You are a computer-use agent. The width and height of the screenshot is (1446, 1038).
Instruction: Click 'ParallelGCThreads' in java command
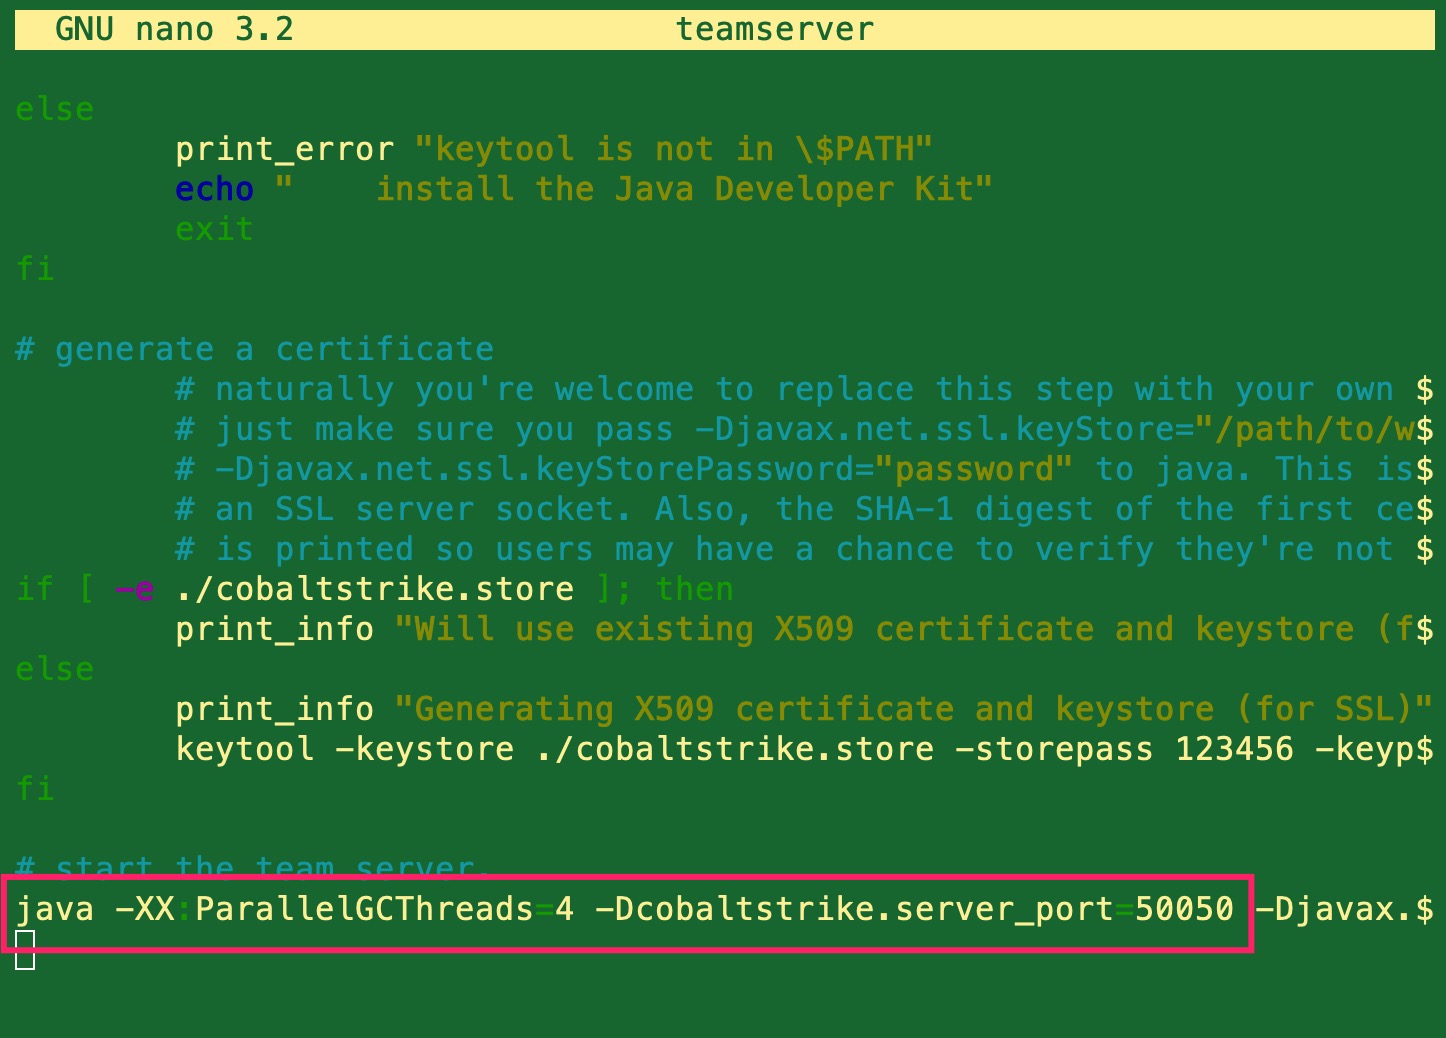tap(365, 909)
